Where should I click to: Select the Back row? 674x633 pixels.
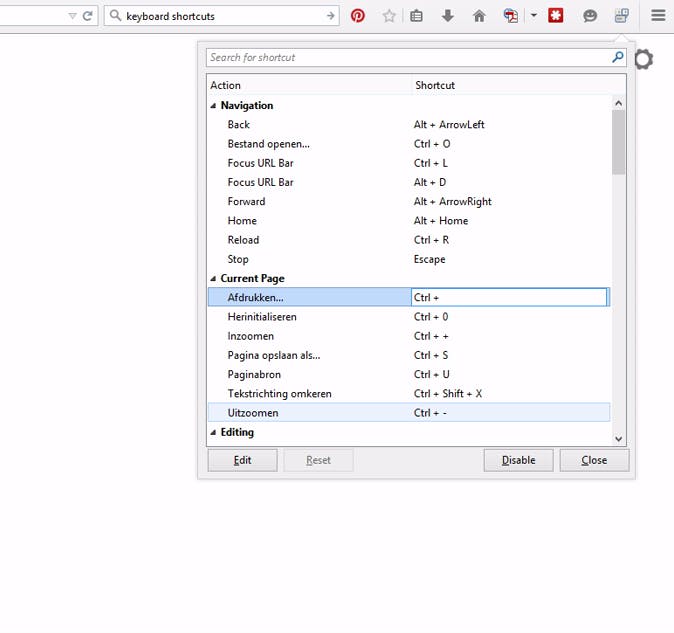[x=409, y=125]
